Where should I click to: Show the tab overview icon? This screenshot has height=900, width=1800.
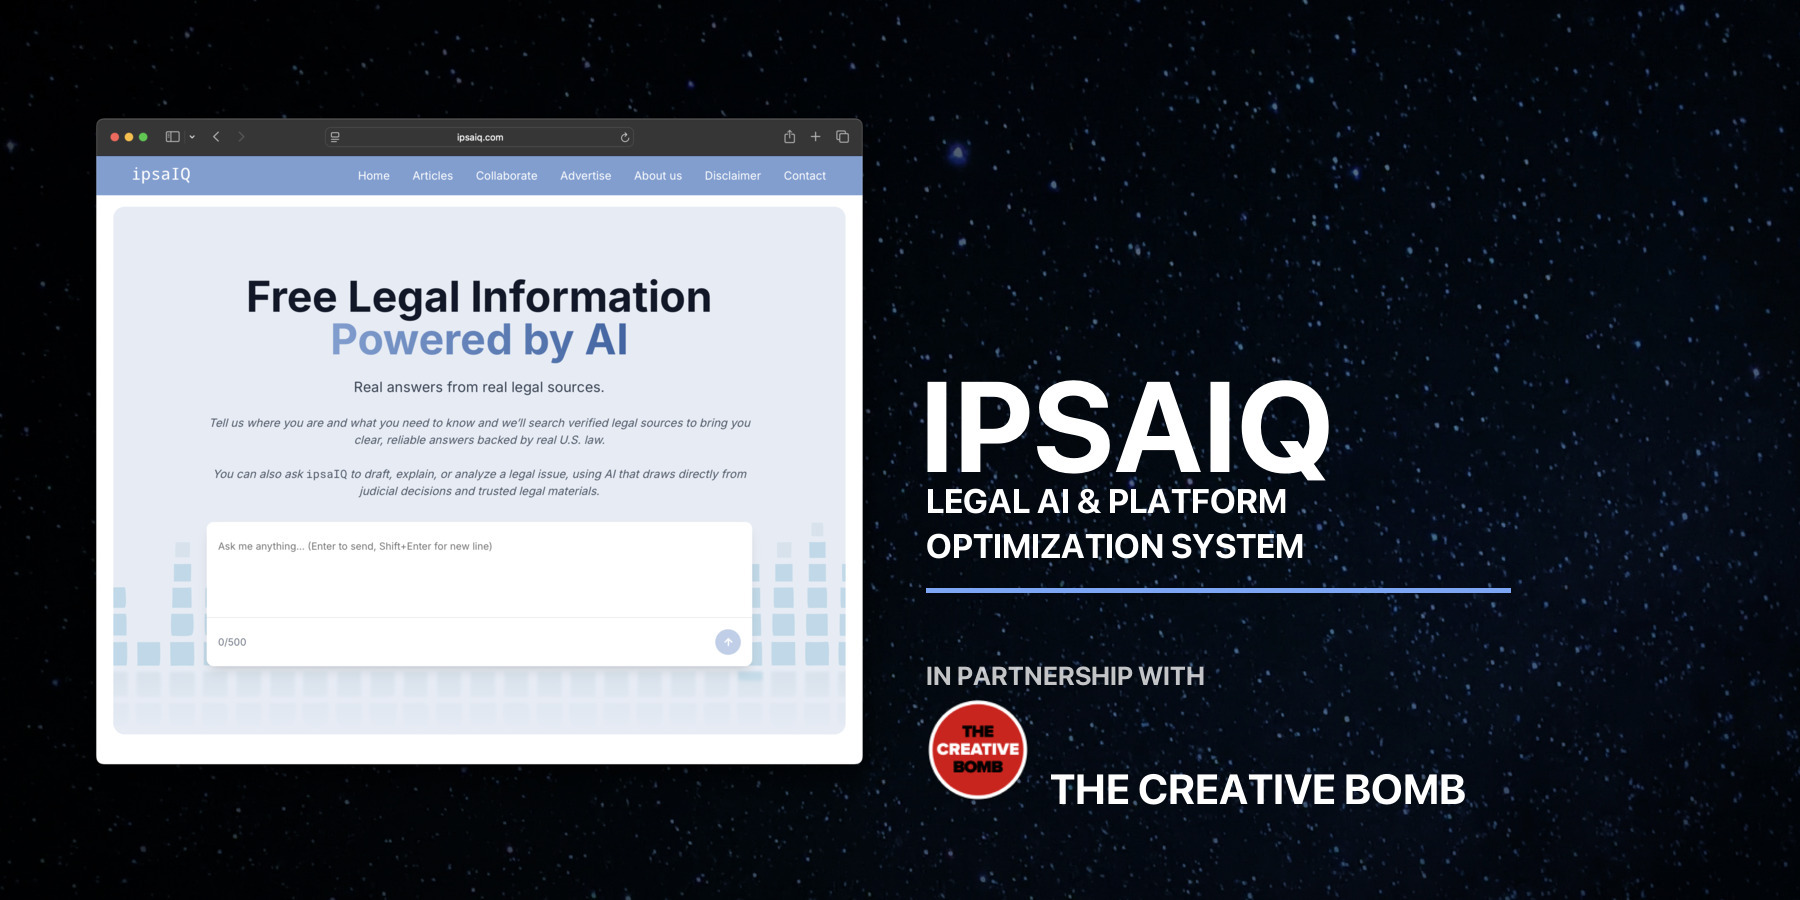(x=842, y=137)
